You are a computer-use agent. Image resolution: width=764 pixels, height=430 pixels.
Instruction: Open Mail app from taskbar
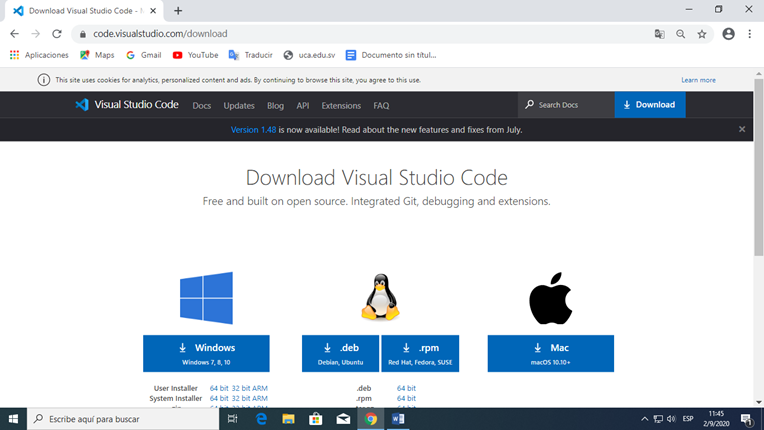point(343,419)
